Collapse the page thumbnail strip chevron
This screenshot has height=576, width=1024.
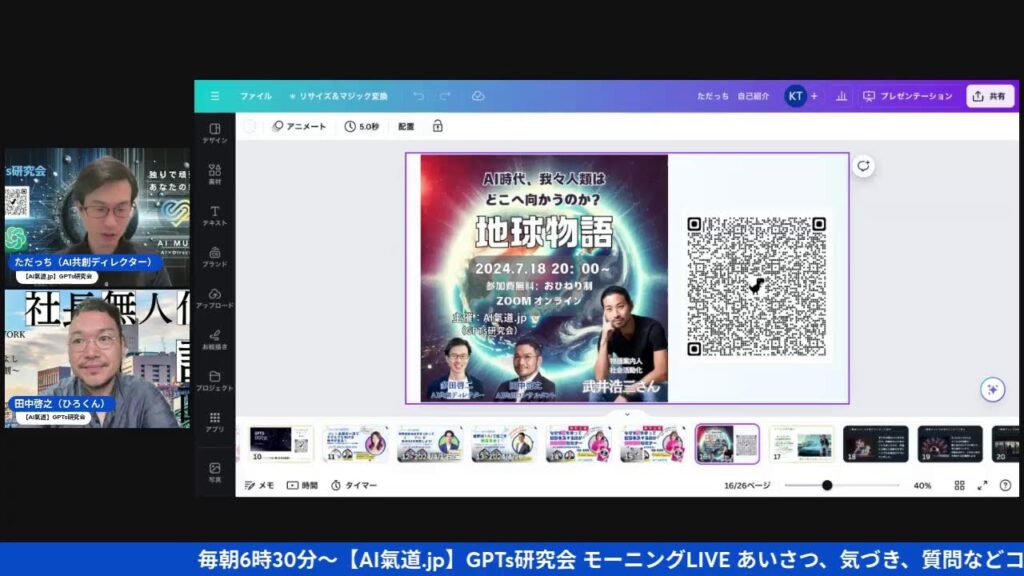click(627, 414)
